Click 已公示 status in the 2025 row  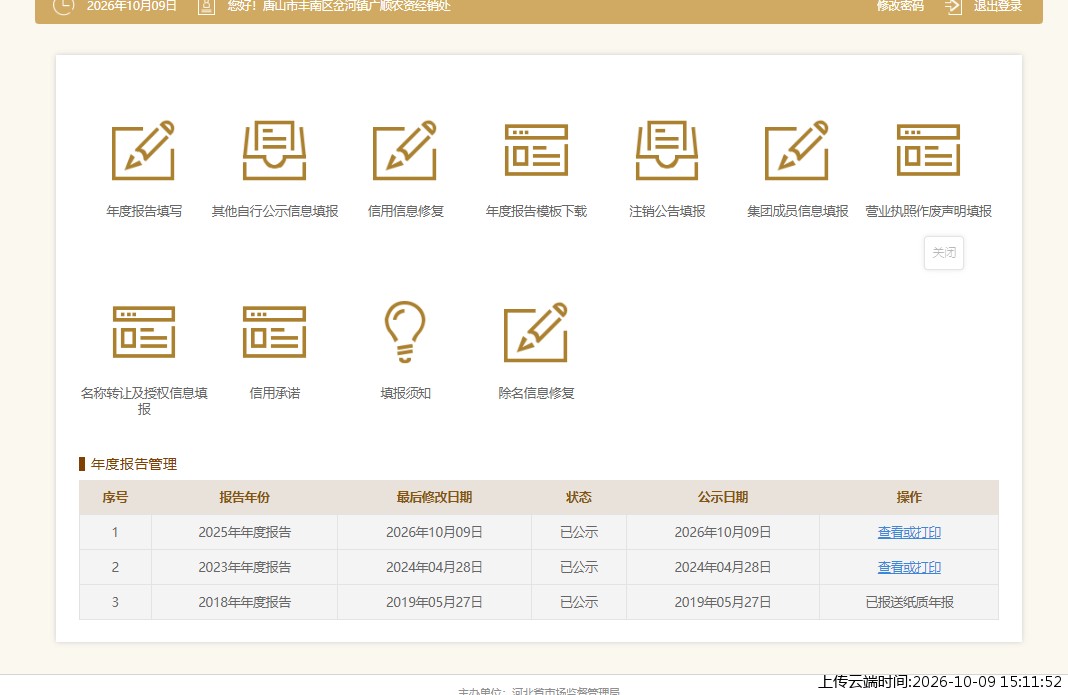pos(579,532)
